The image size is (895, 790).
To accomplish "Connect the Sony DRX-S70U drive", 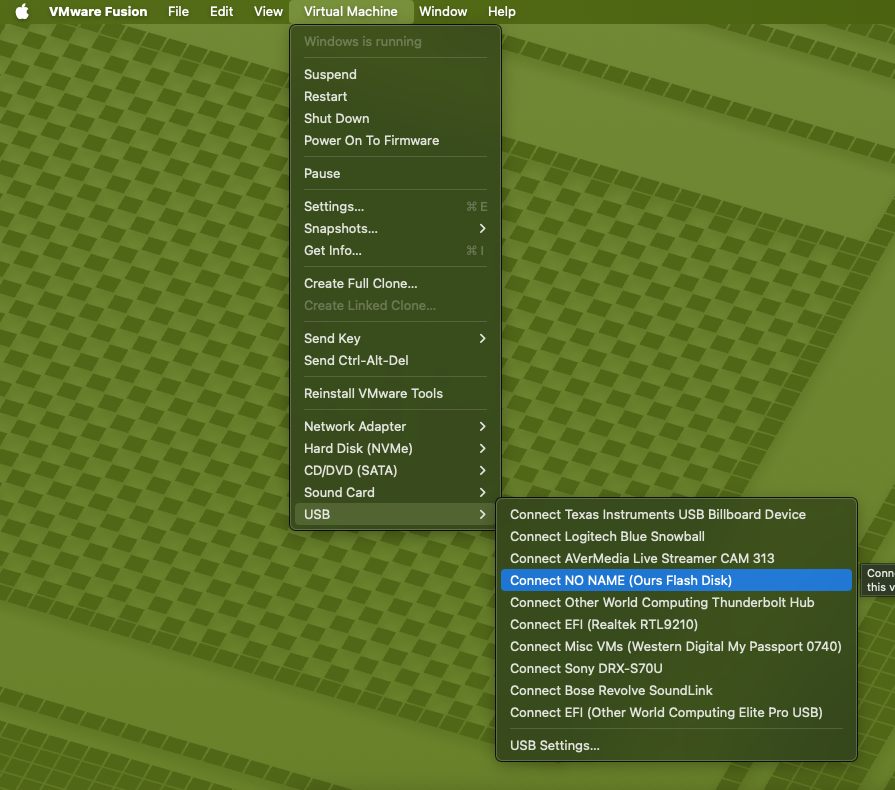I will click(x=676, y=668).
